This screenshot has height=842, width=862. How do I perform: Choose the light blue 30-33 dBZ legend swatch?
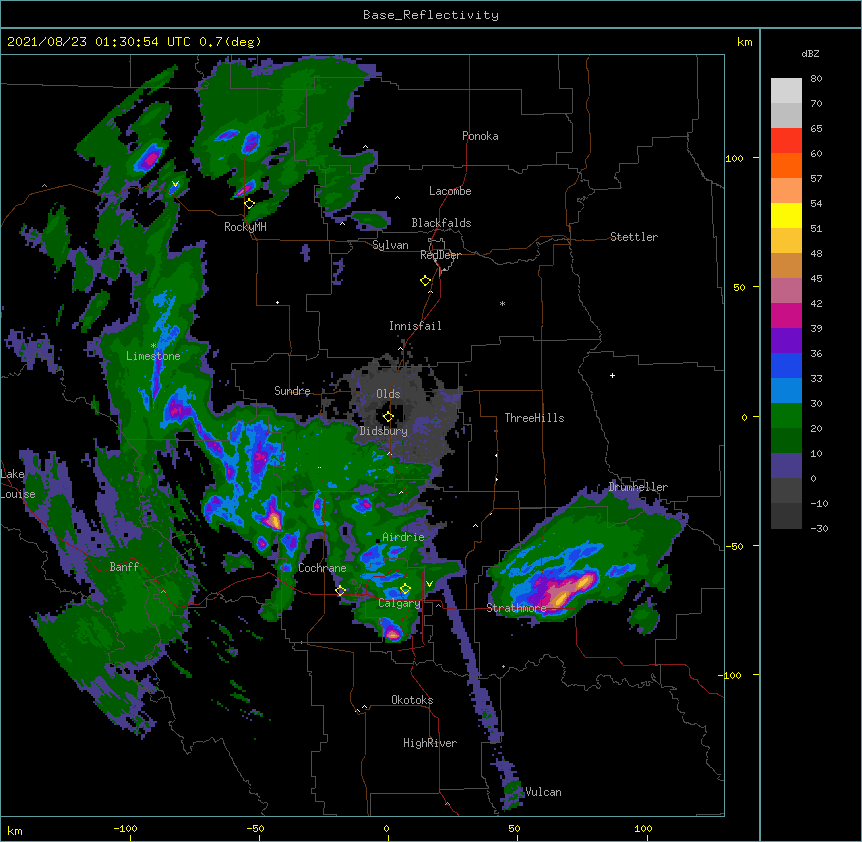[786, 390]
